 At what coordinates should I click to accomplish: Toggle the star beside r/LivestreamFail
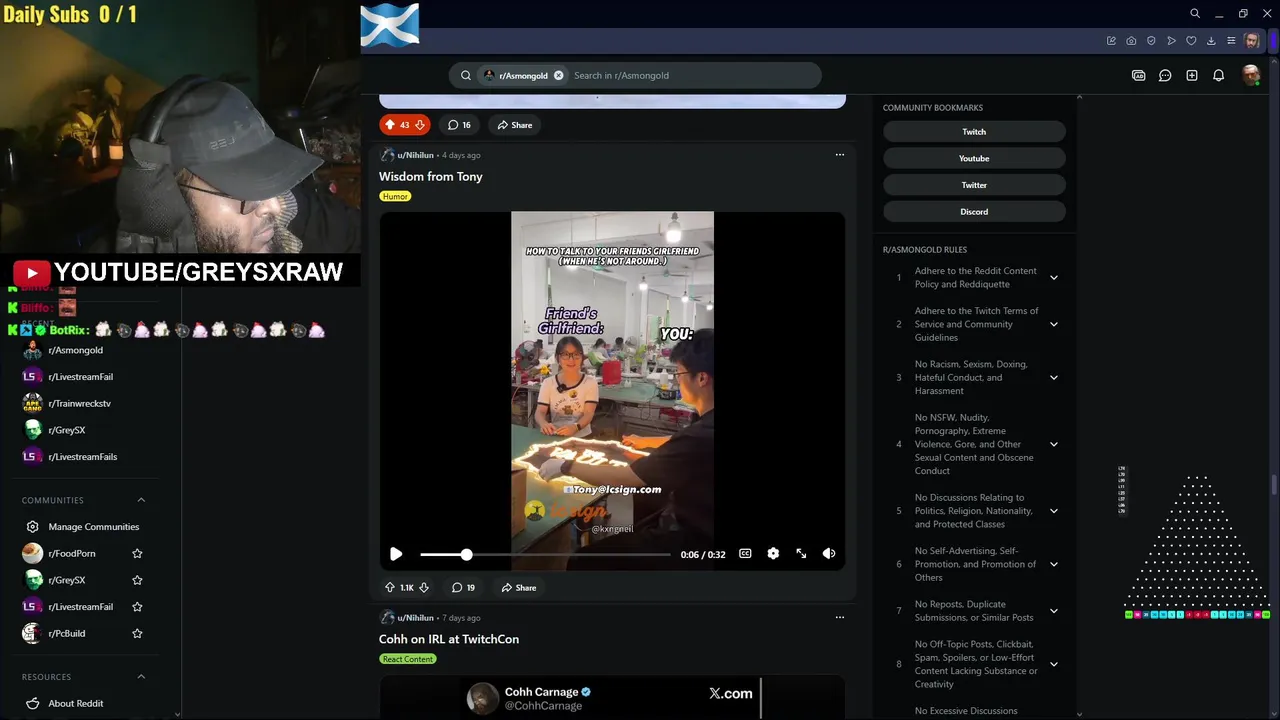click(x=137, y=607)
